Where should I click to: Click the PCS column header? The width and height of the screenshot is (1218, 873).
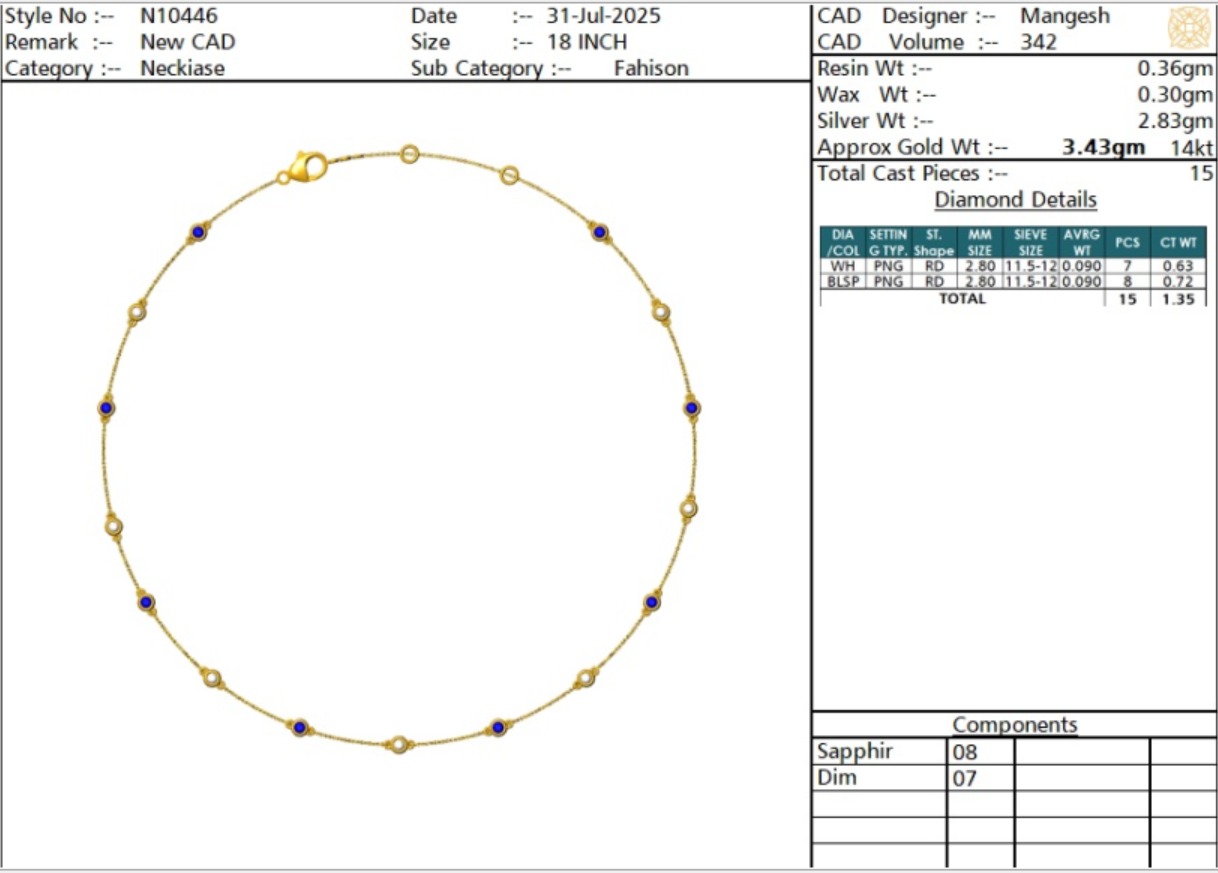click(1127, 242)
